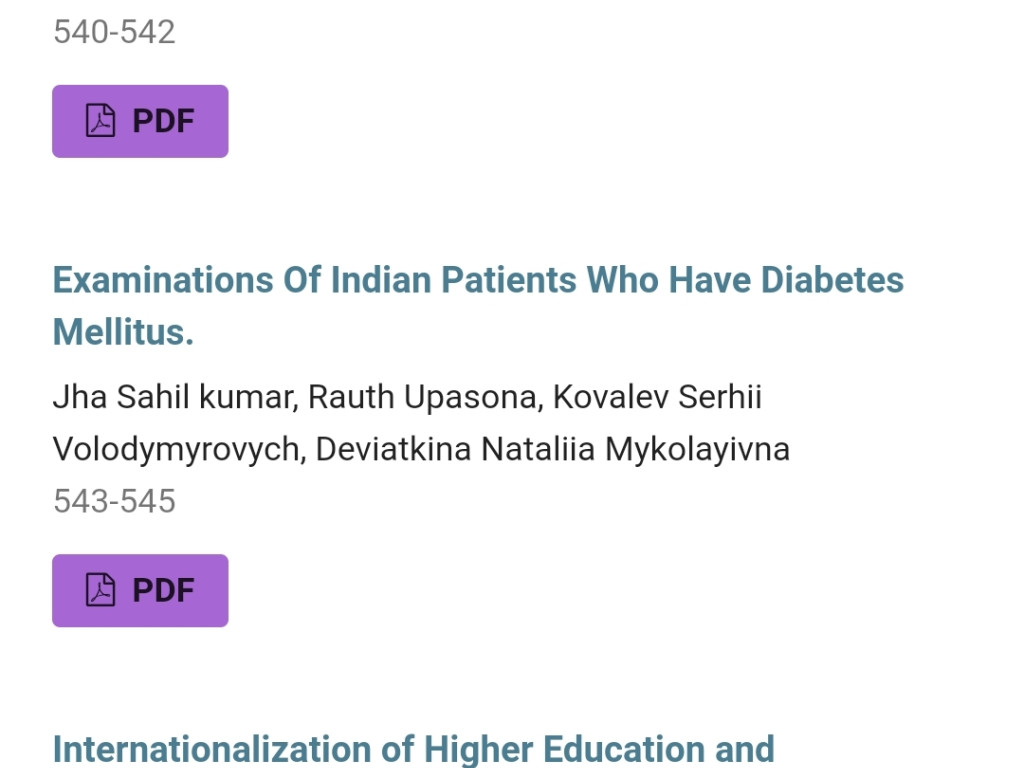Click author name Deviatkina Nataliia Mykolayivna
1024x768 pixels.
[x=552, y=449]
